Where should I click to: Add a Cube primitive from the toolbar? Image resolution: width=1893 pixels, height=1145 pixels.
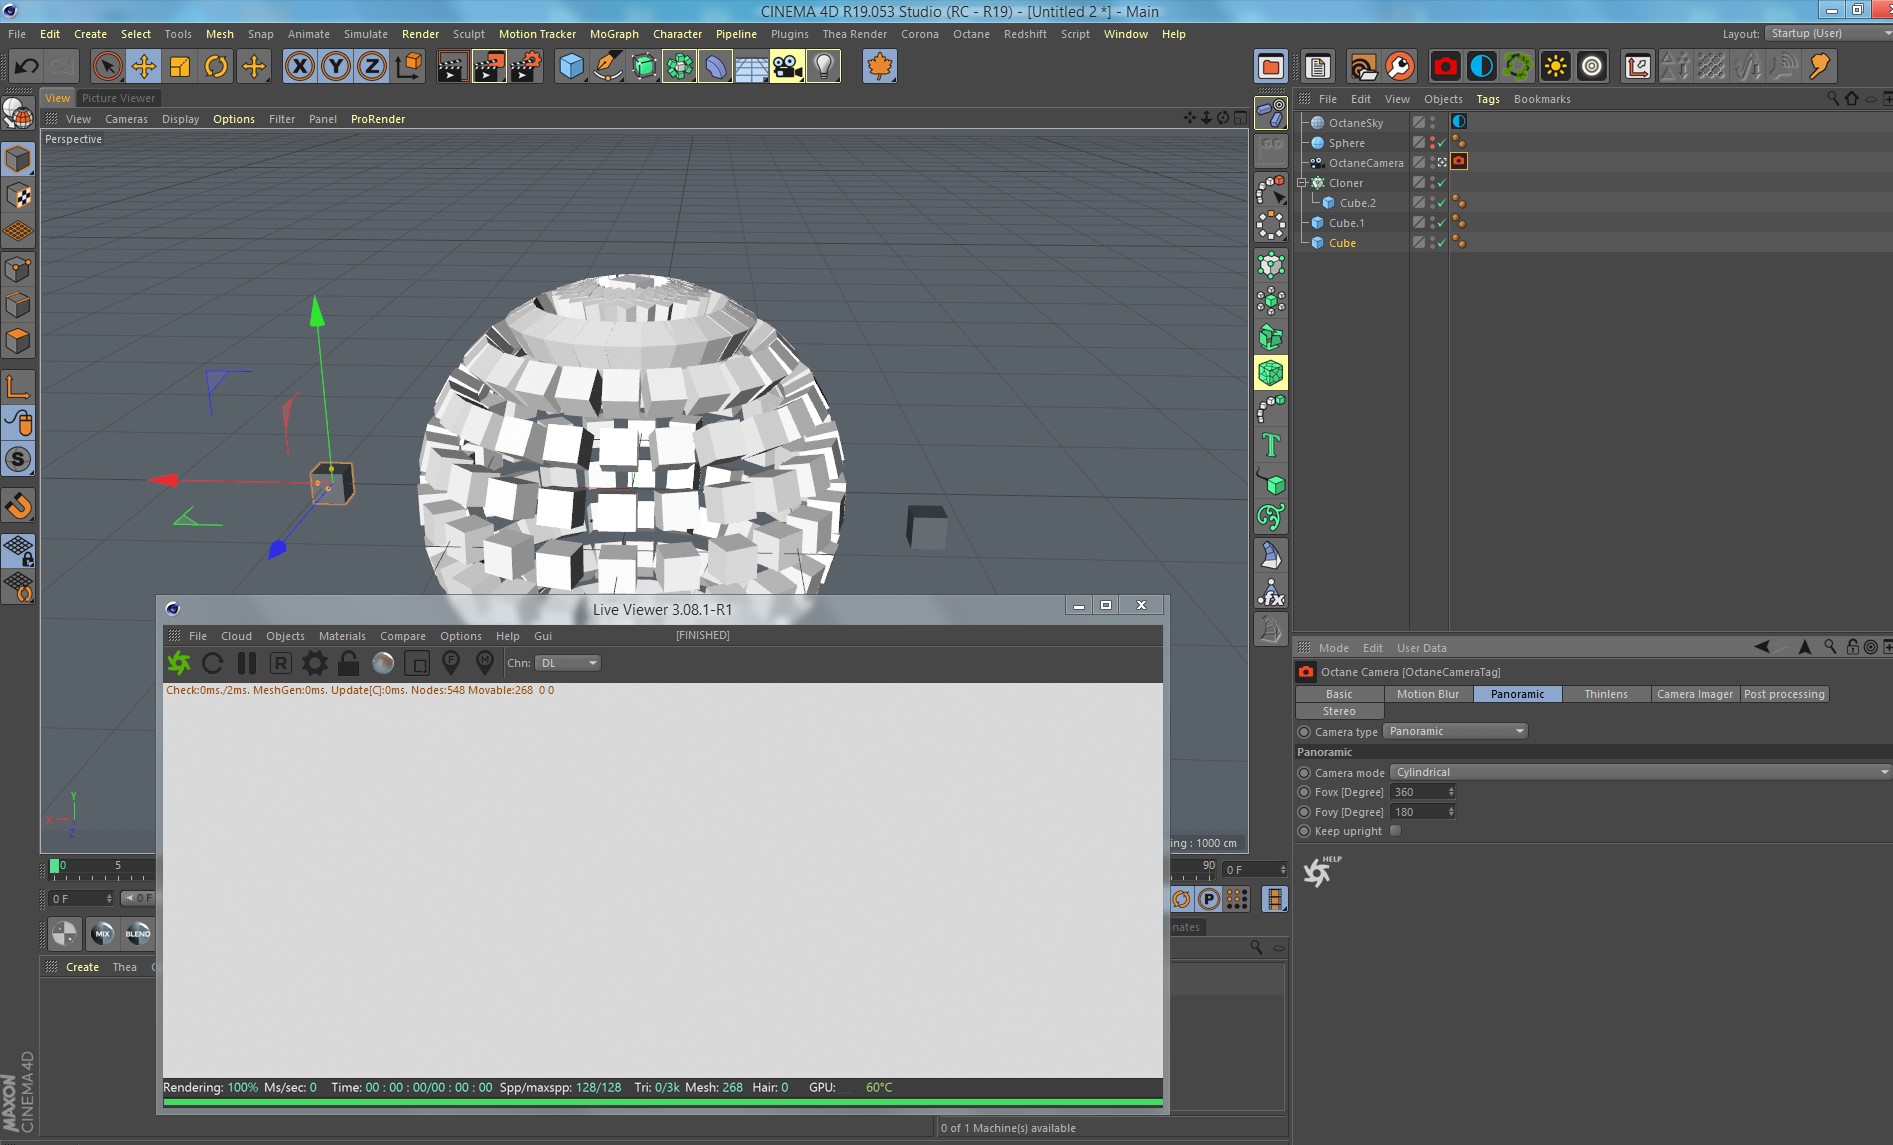571,67
